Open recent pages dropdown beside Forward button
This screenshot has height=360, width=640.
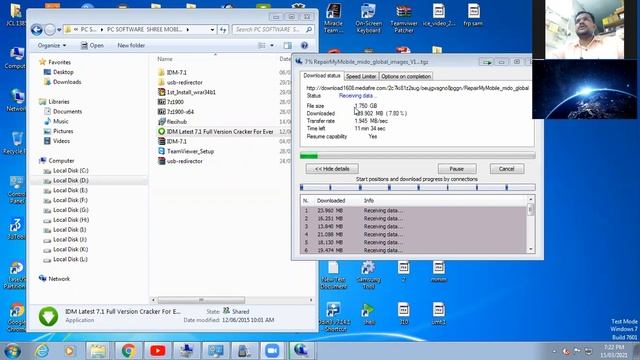pyautogui.click(x=59, y=29)
